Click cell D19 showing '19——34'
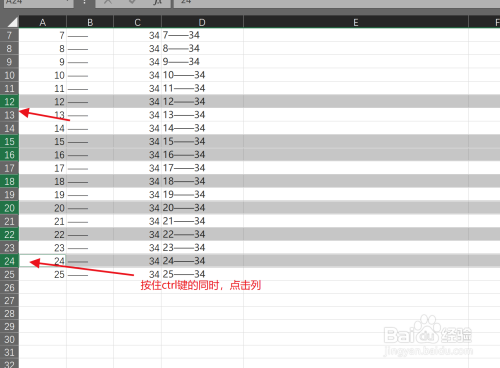Image resolution: width=500 pixels, height=368 pixels. click(x=202, y=195)
